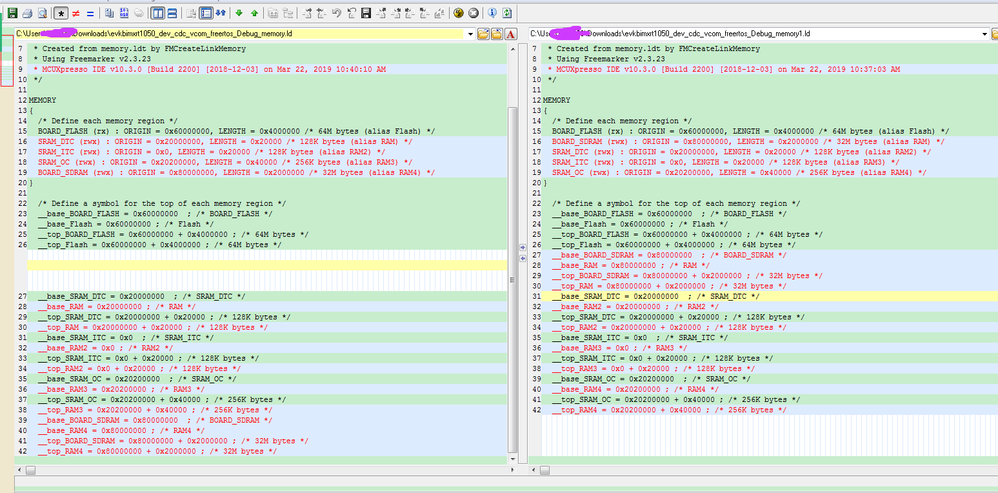Click the copy documents toolbar icon
Screen dimensions: 998x493
[x=109, y=13]
